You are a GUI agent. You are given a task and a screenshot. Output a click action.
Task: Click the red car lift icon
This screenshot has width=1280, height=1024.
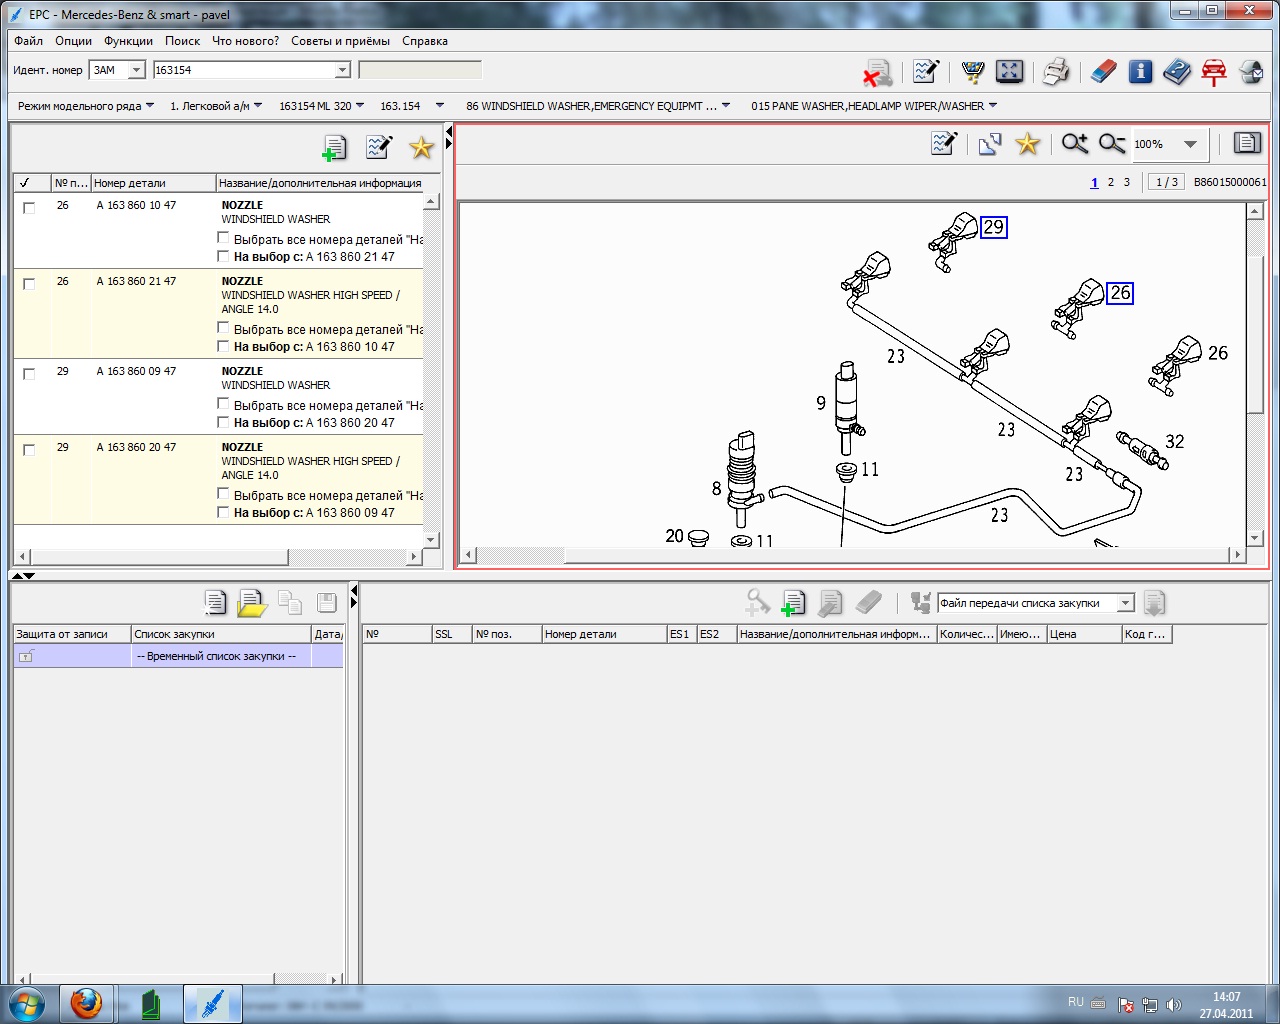click(1214, 72)
